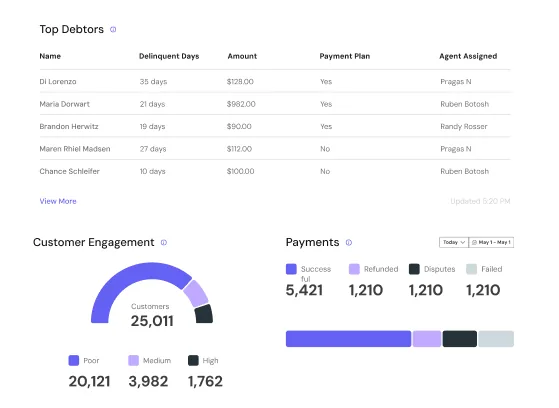Screen dimensions: 559x408
Task: Click the lavender Refunded segment of payments bar
Action: coord(427,339)
